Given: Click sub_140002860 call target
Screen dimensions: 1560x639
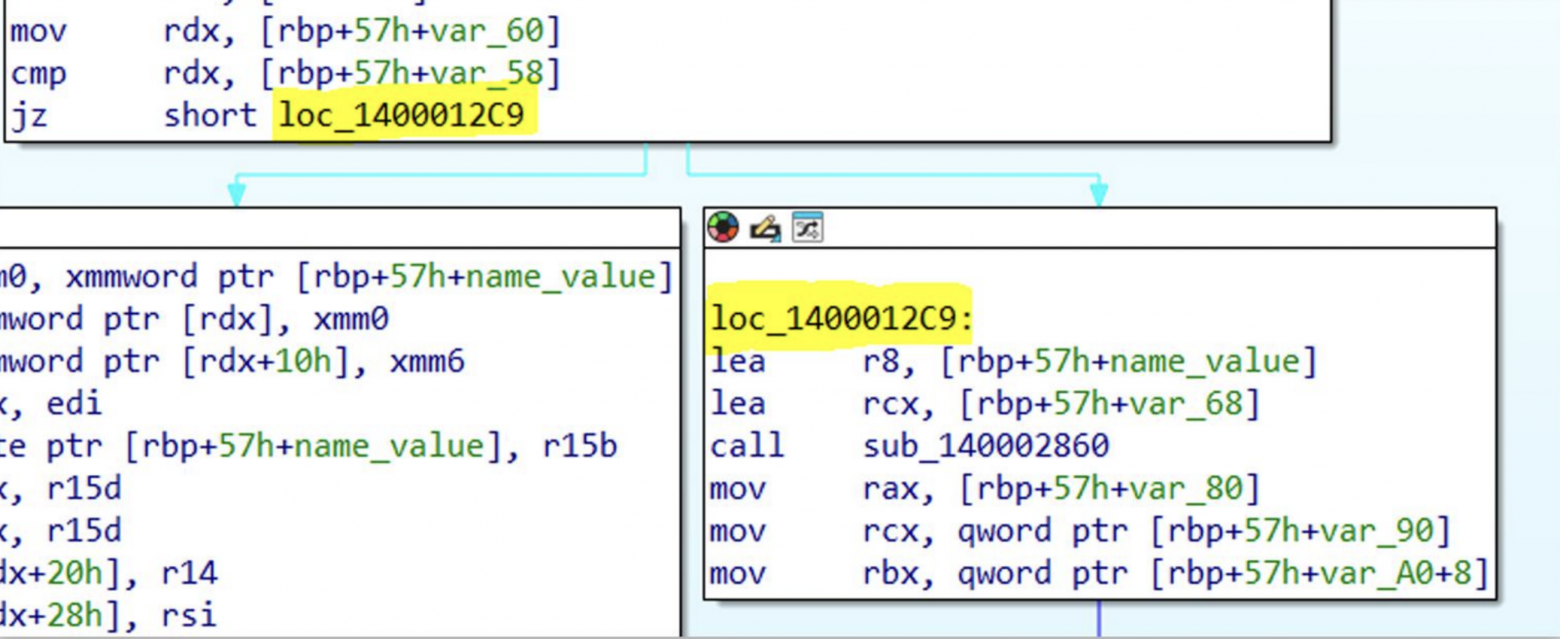Looking at the screenshot, I should (x=986, y=445).
